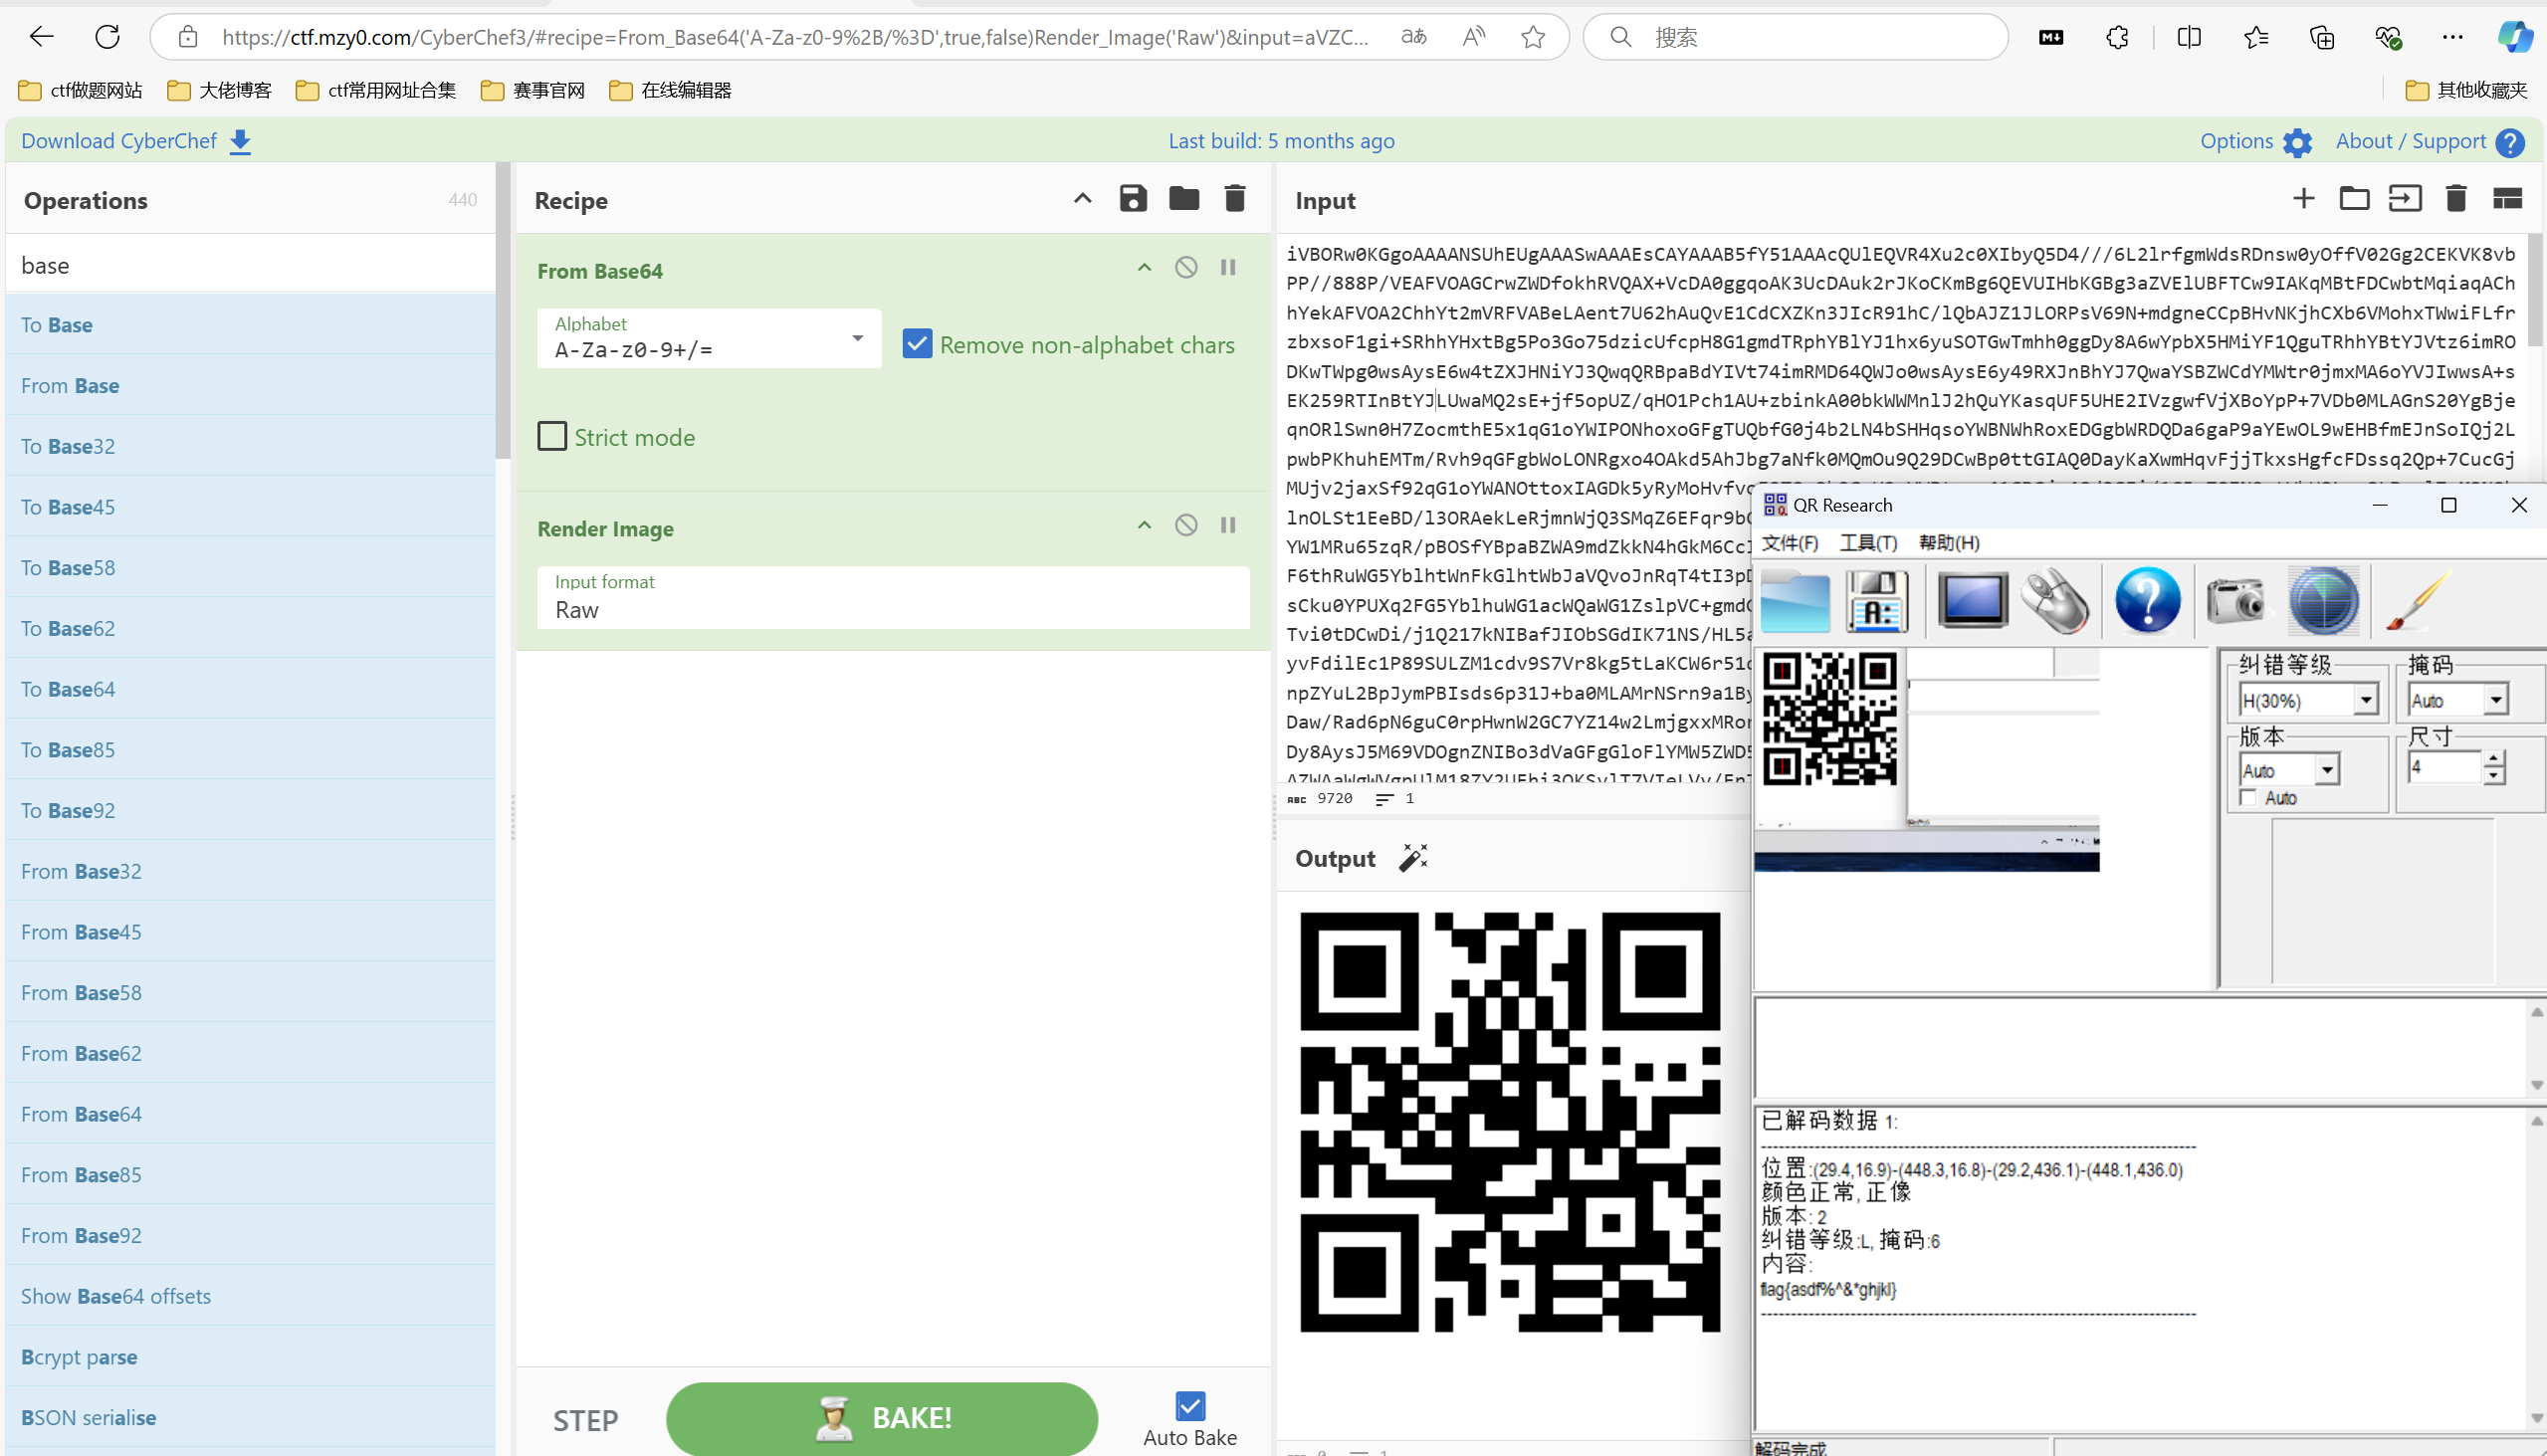Open Render Image Input format dropdown
The width and height of the screenshot is (2547, 1456).
893,597
